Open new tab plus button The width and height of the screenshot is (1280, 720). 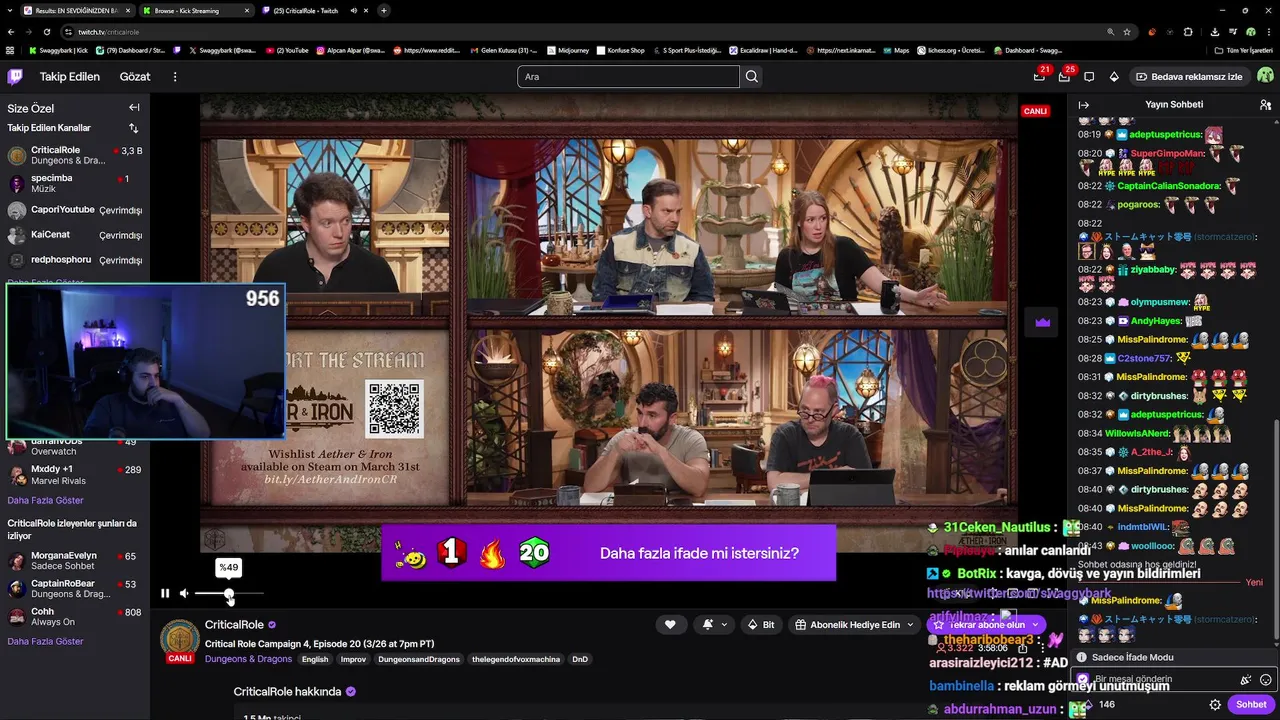coord(384,10)
